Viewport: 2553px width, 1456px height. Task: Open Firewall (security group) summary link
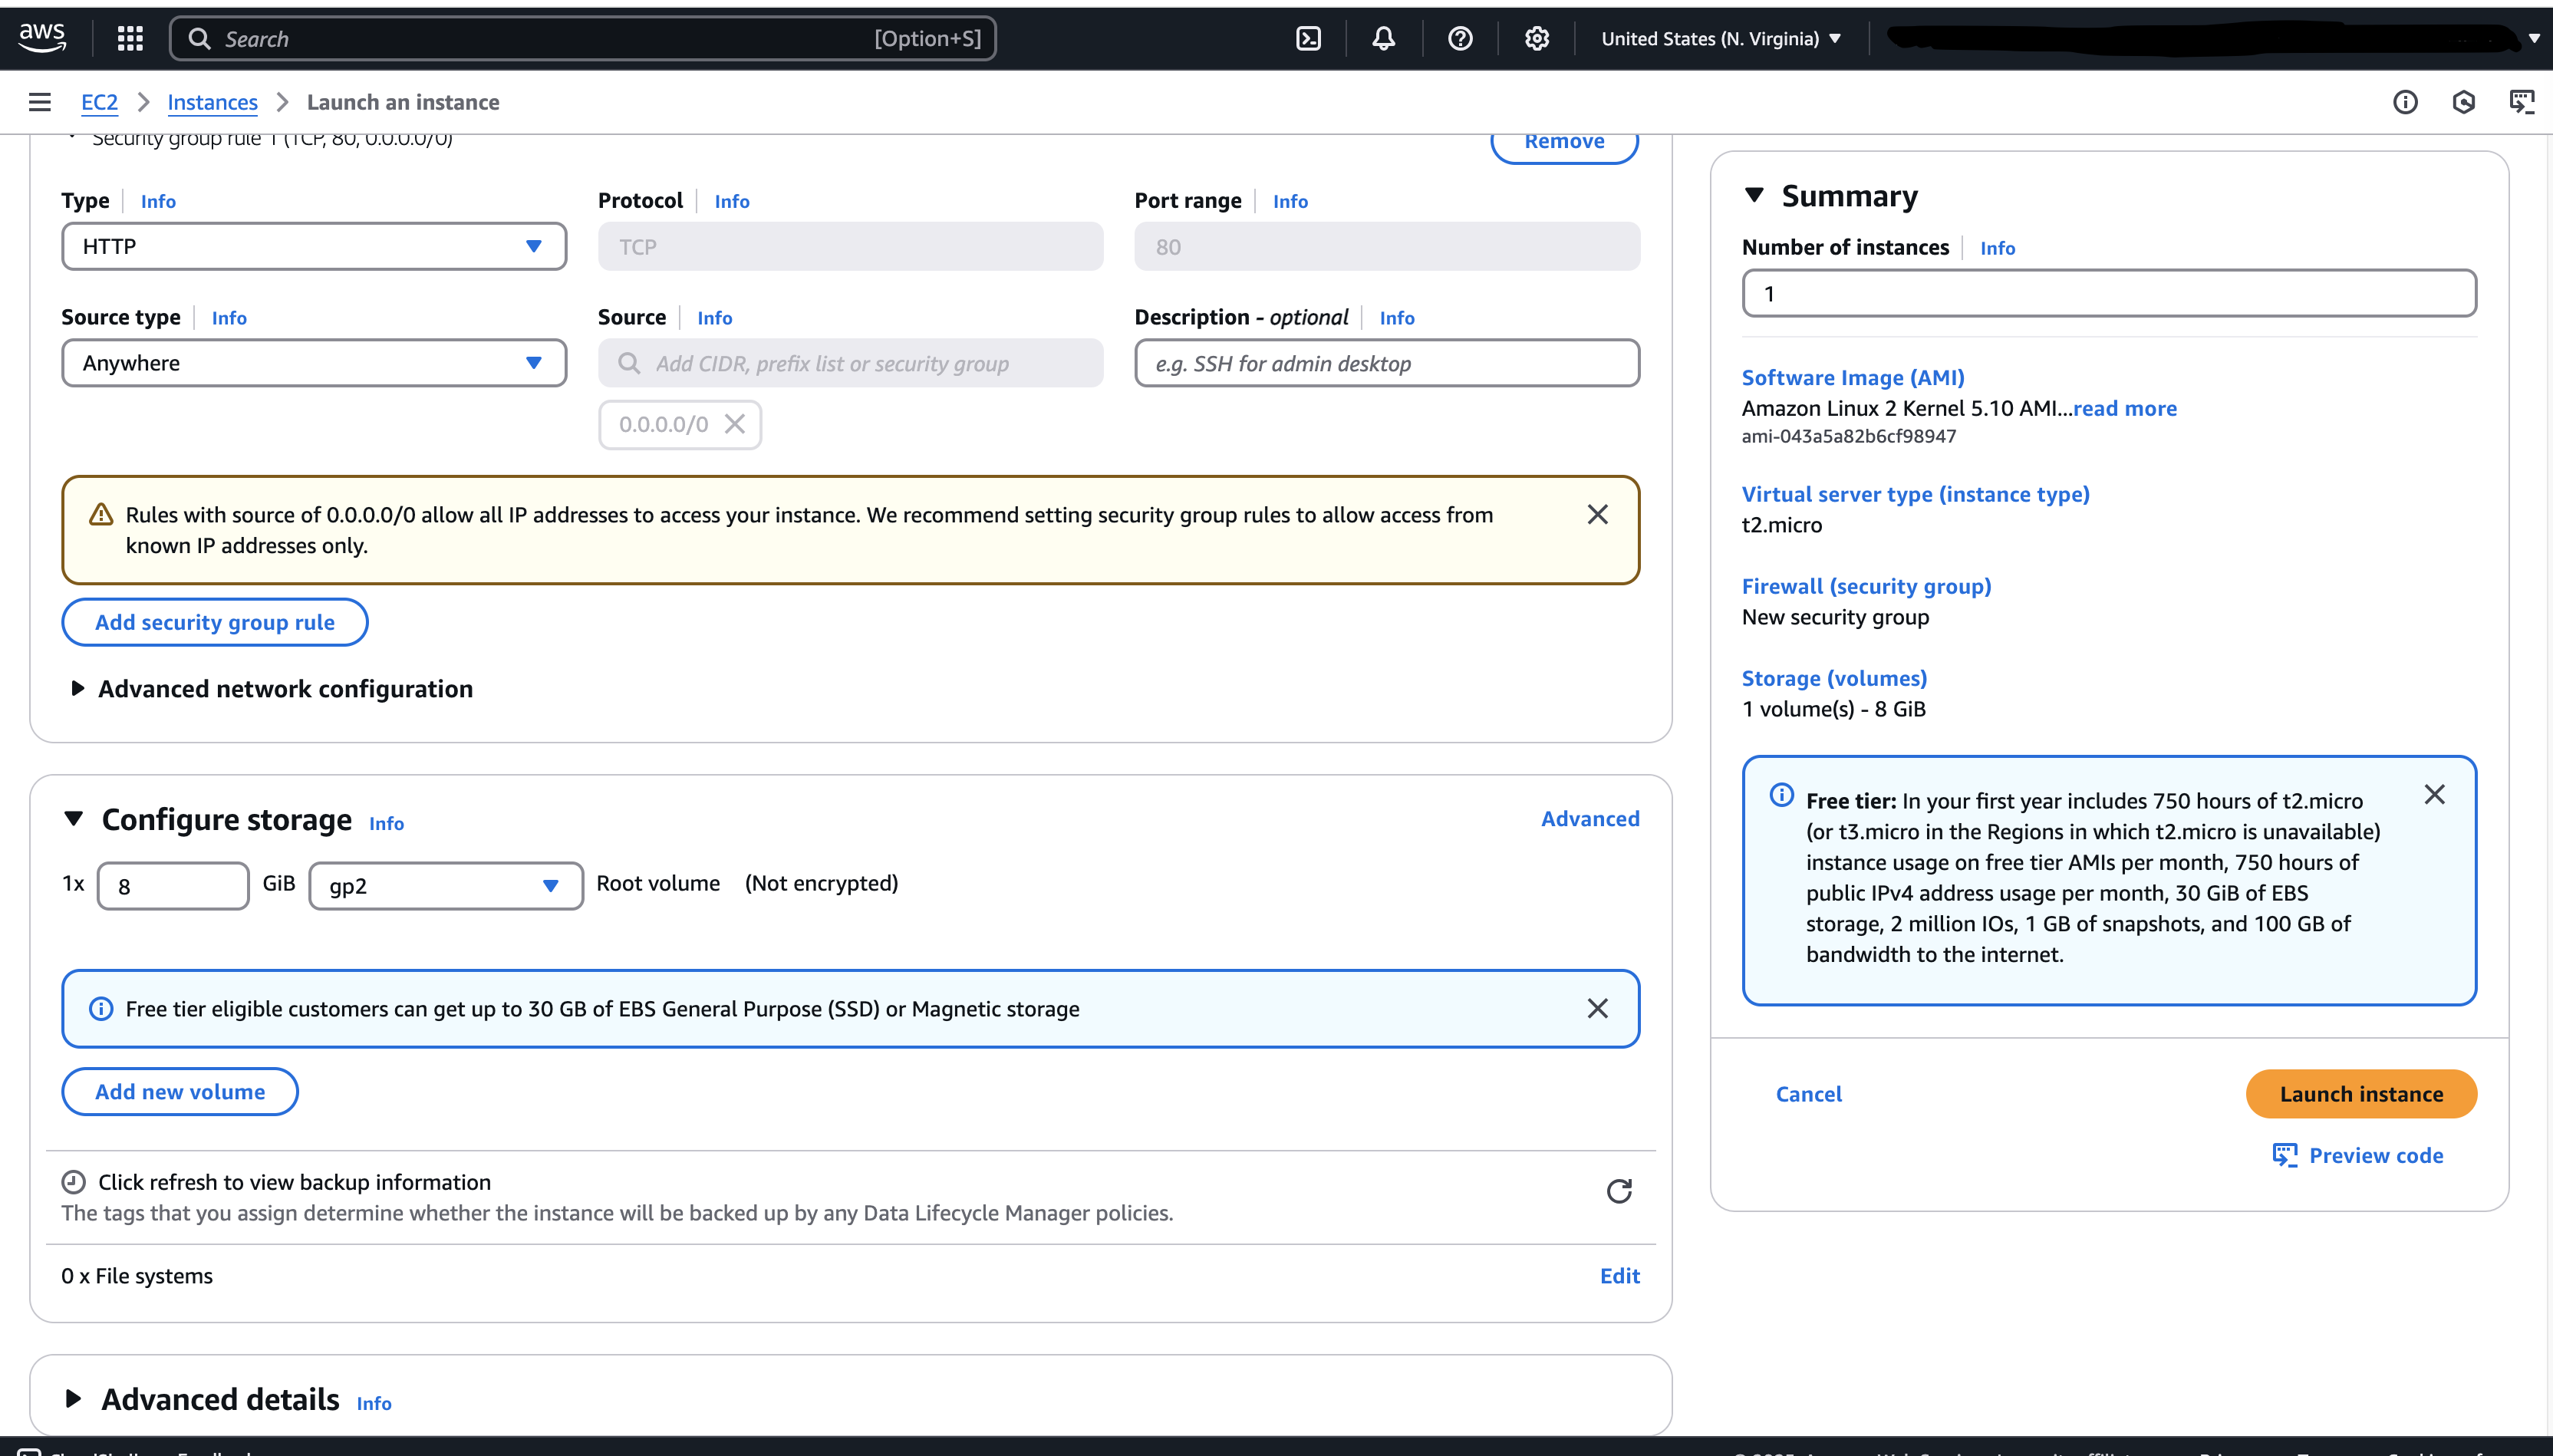pyautogui.click(x=1866, y=586)
